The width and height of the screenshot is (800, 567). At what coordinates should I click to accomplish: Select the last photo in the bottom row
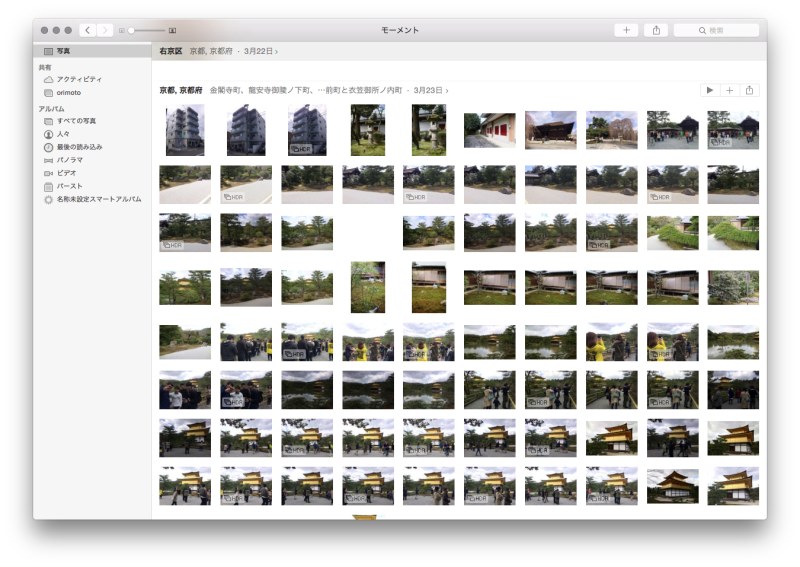click(733, 486)
